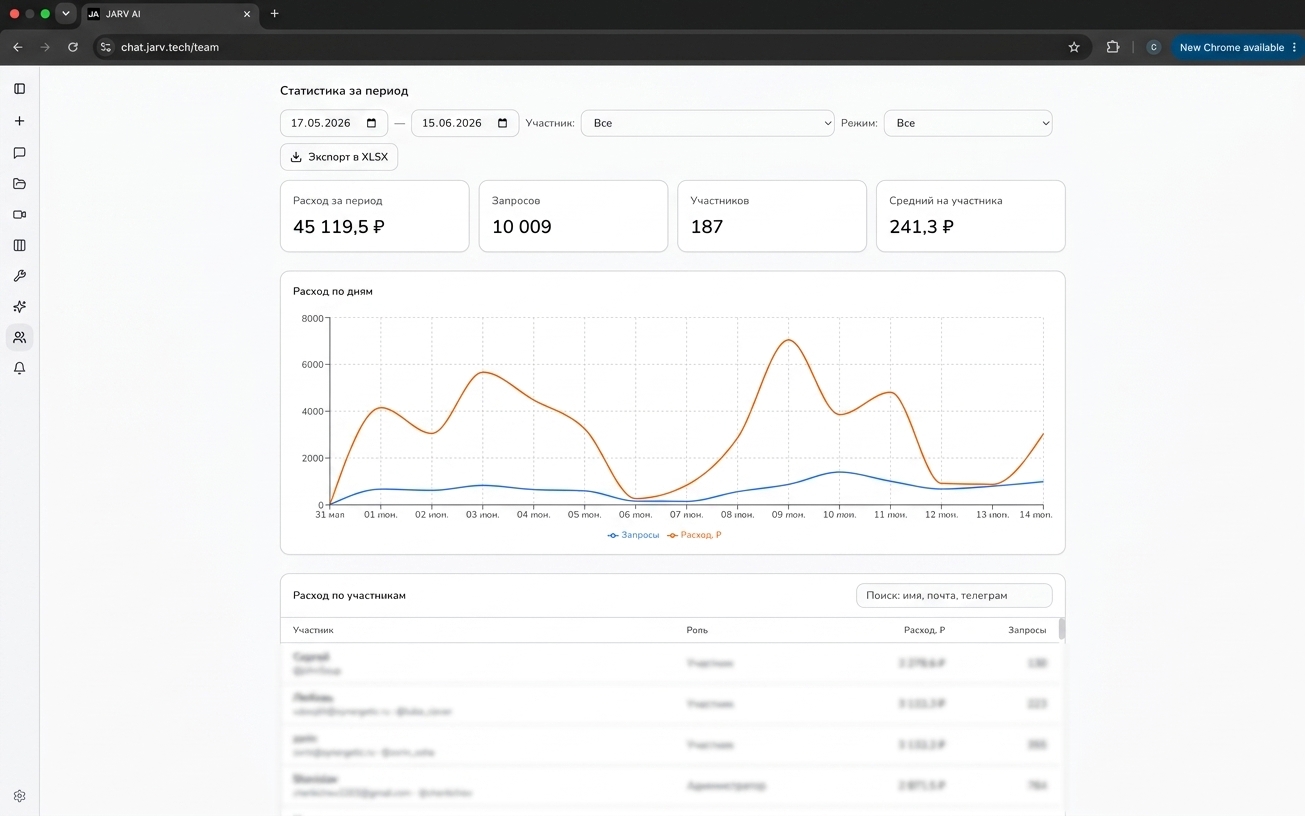This screenshot has width=1305, height=816.
Task: Open the wrench tools icon in sidebar
Action: (19, 276)
